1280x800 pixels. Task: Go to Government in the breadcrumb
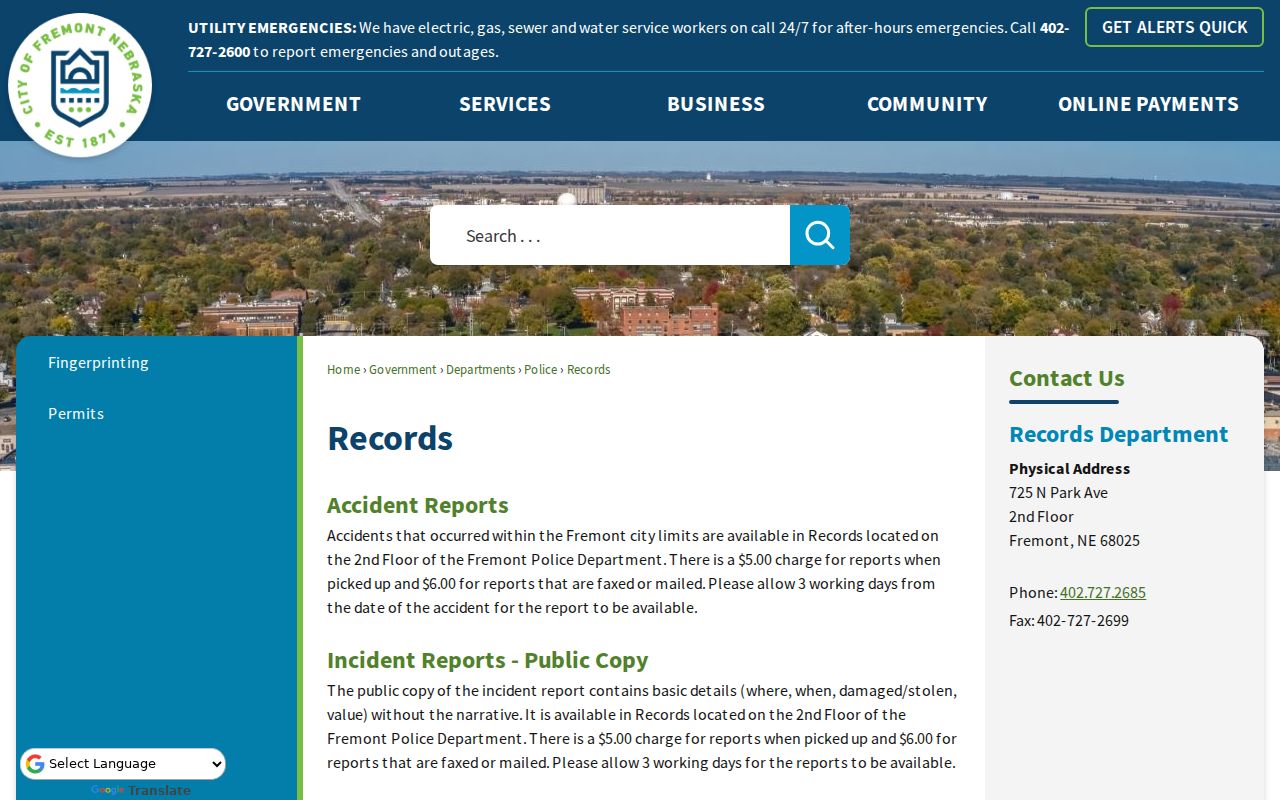(403, 369)
